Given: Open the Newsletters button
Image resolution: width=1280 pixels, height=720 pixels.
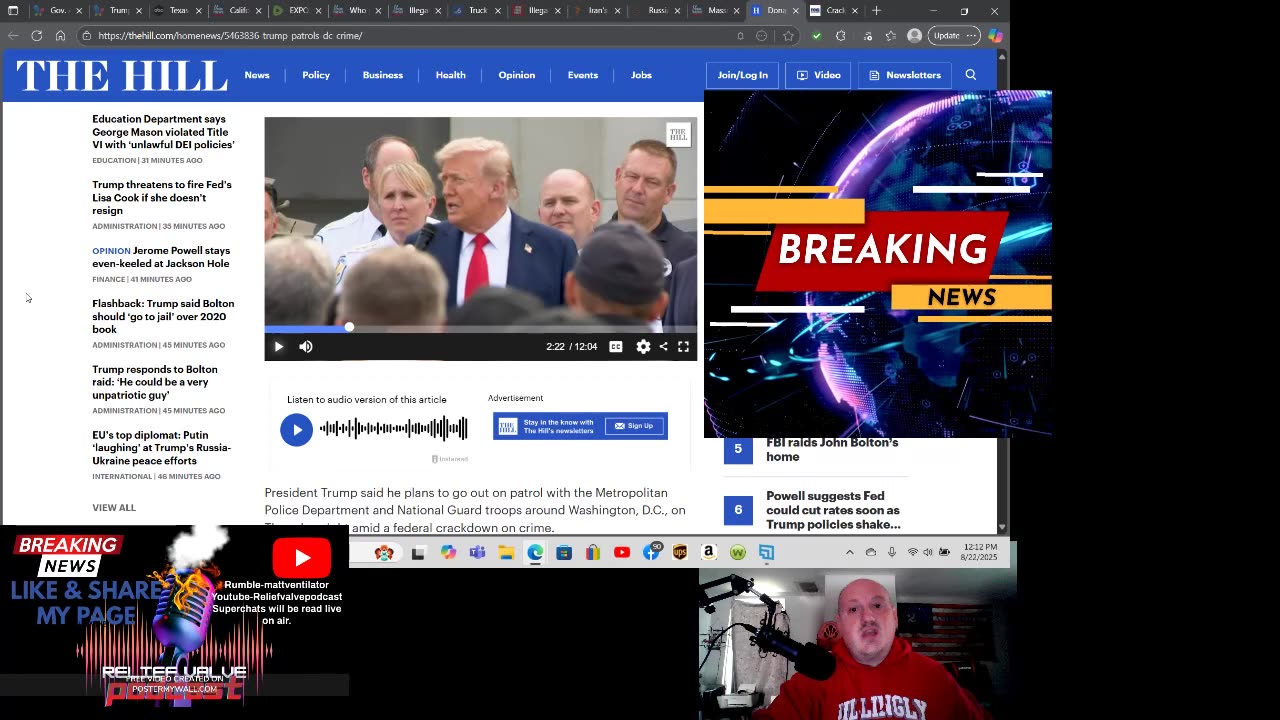Looking at the screenshot, I should tap(905, 75).
